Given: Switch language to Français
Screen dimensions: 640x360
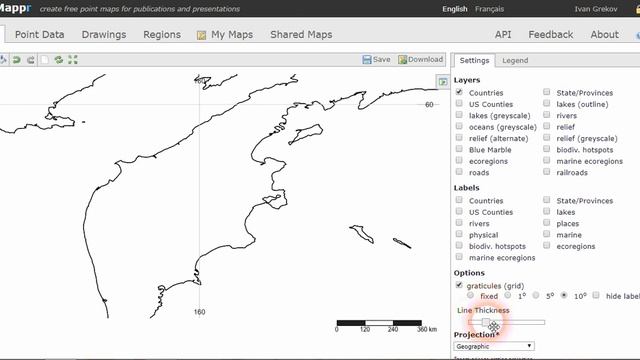Looking at the screenshot, I should point(489,9).
